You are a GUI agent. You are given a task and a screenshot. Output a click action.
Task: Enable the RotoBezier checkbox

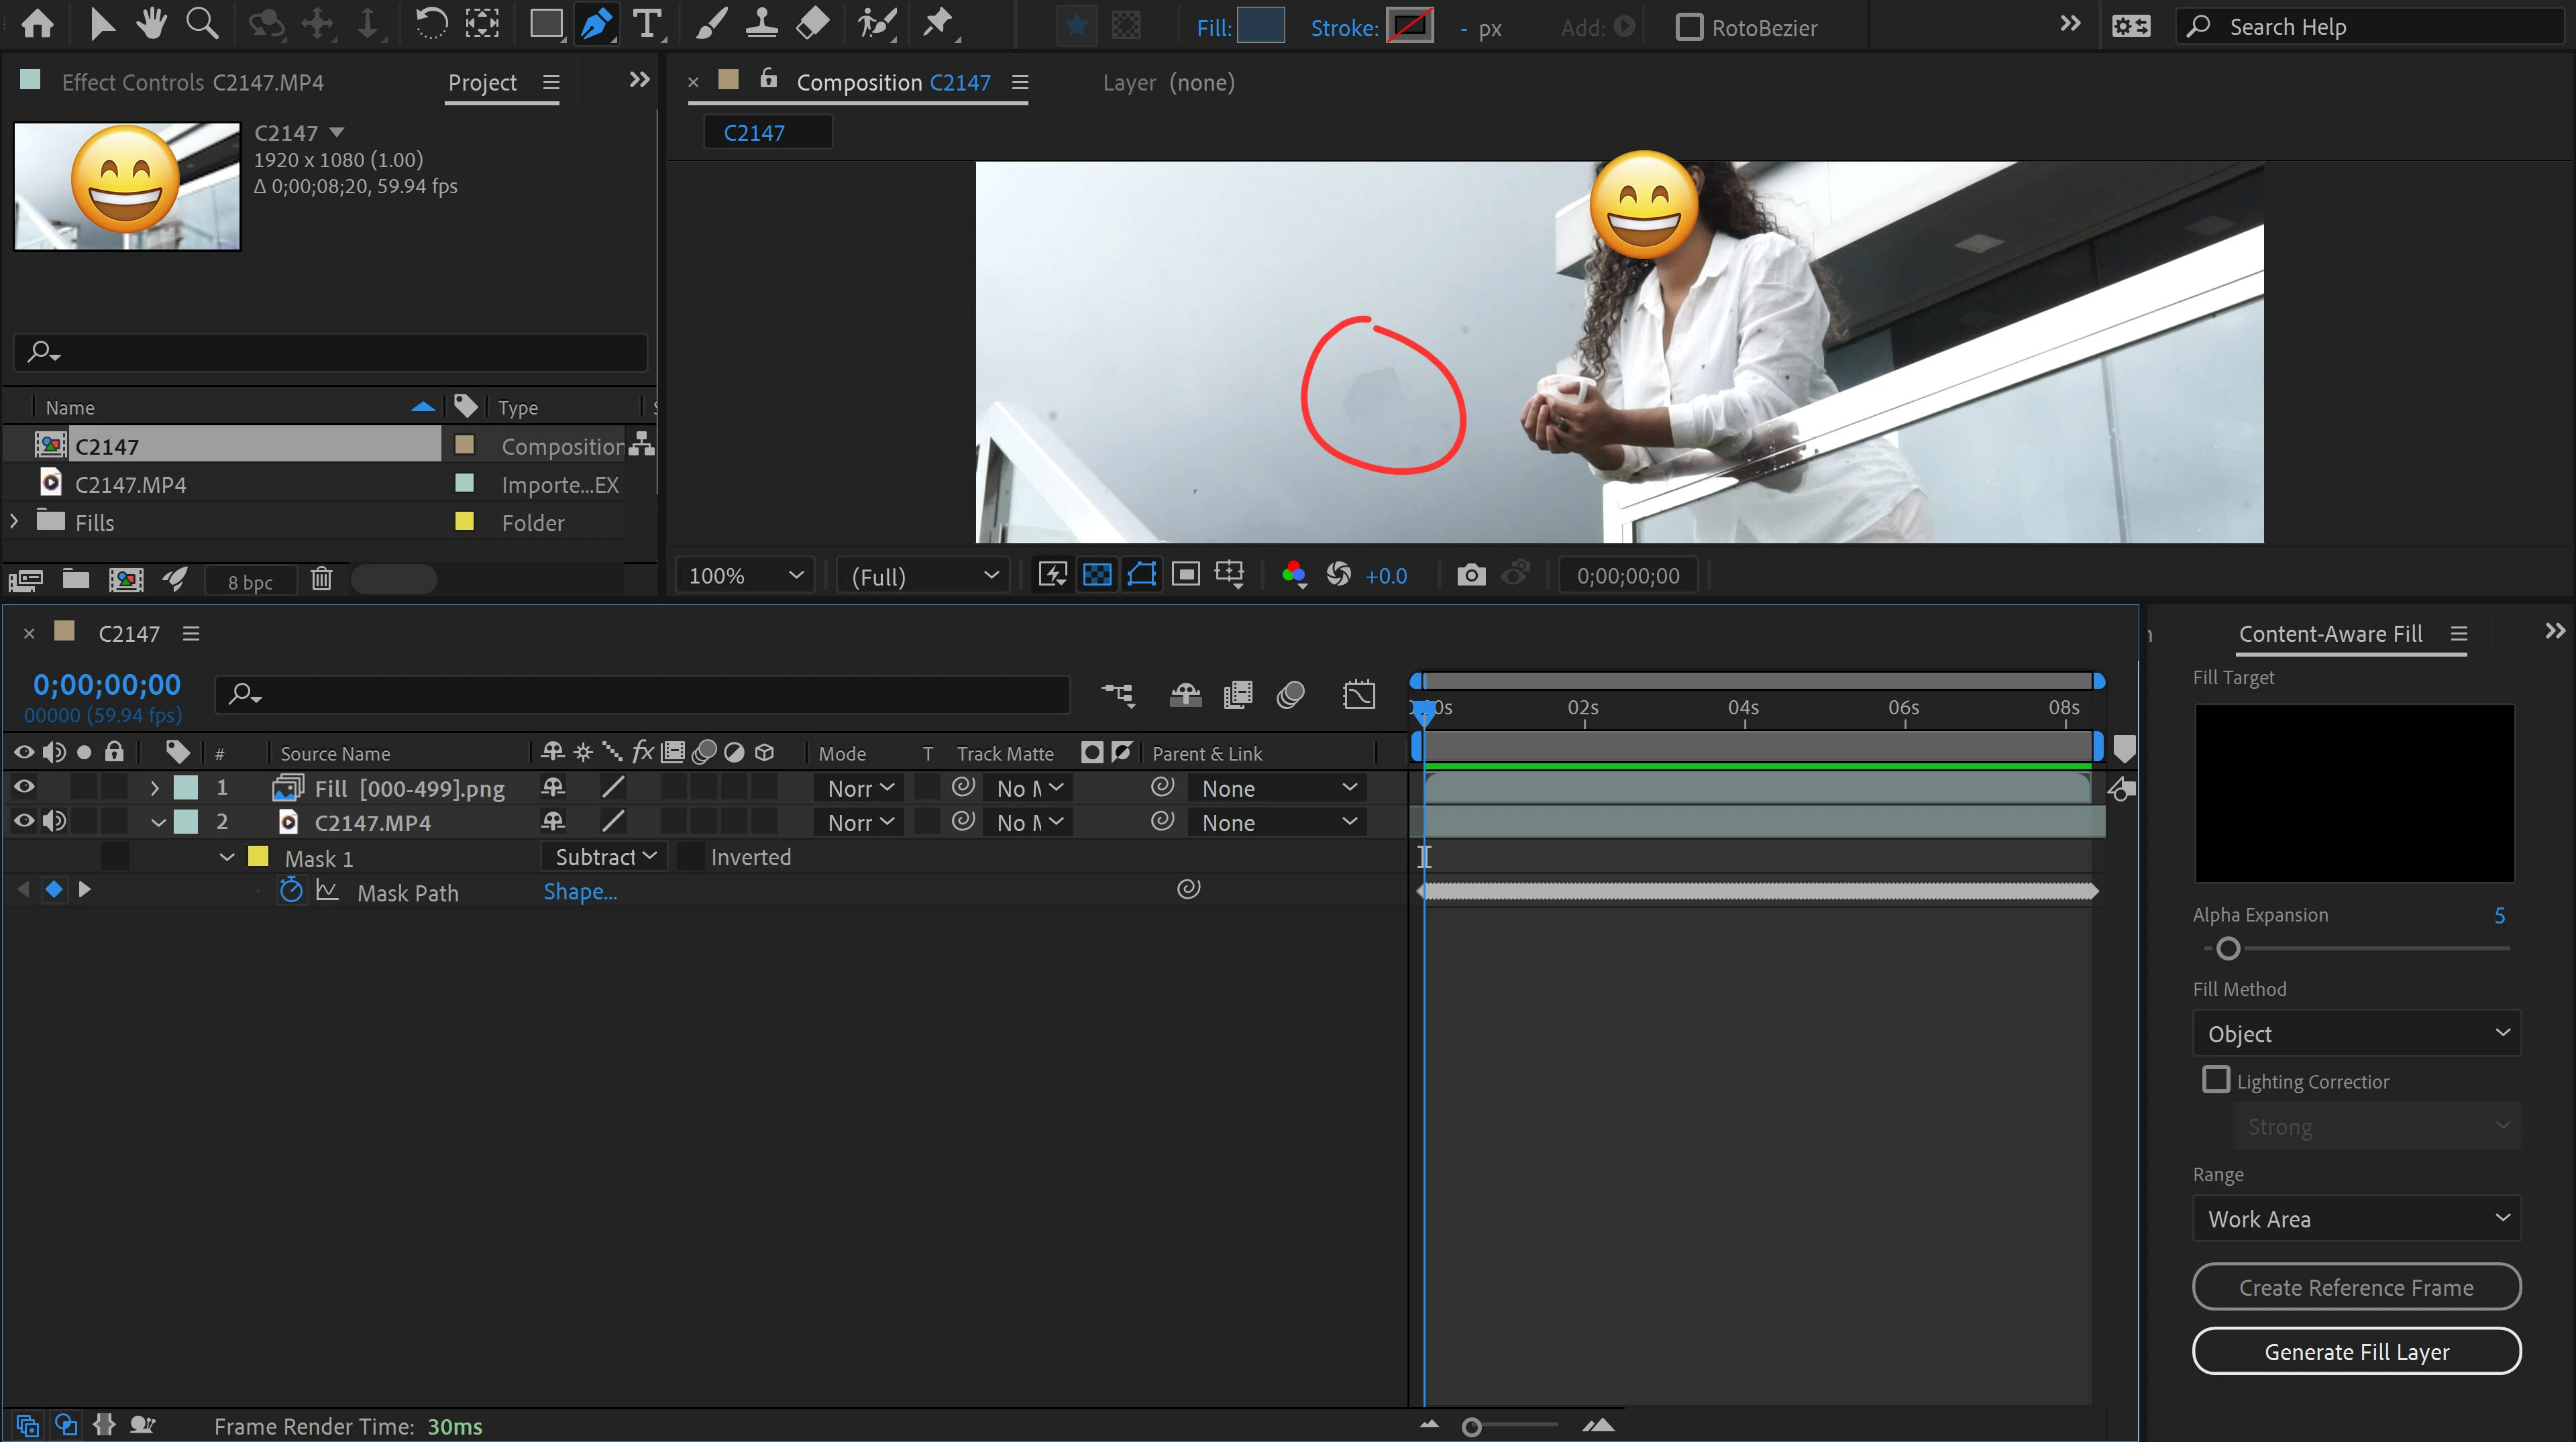(1689, 27)
